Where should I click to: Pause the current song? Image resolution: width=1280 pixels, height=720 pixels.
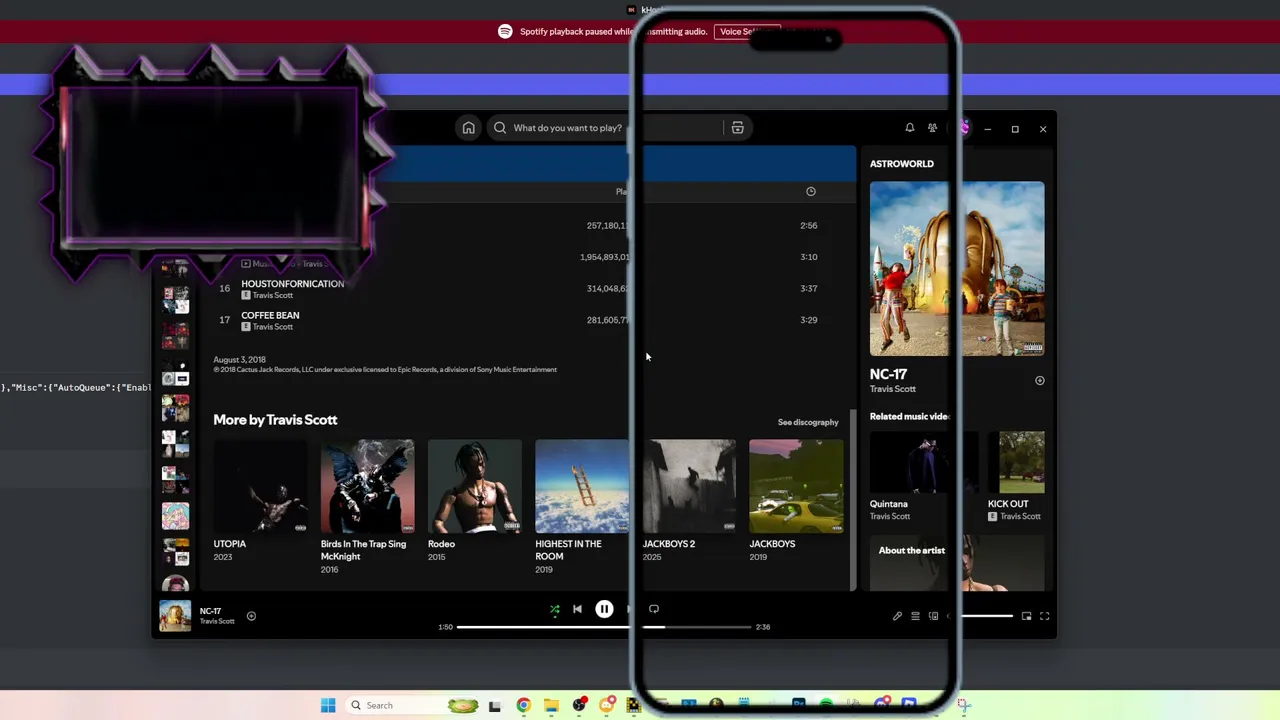[x=604, y=609]
